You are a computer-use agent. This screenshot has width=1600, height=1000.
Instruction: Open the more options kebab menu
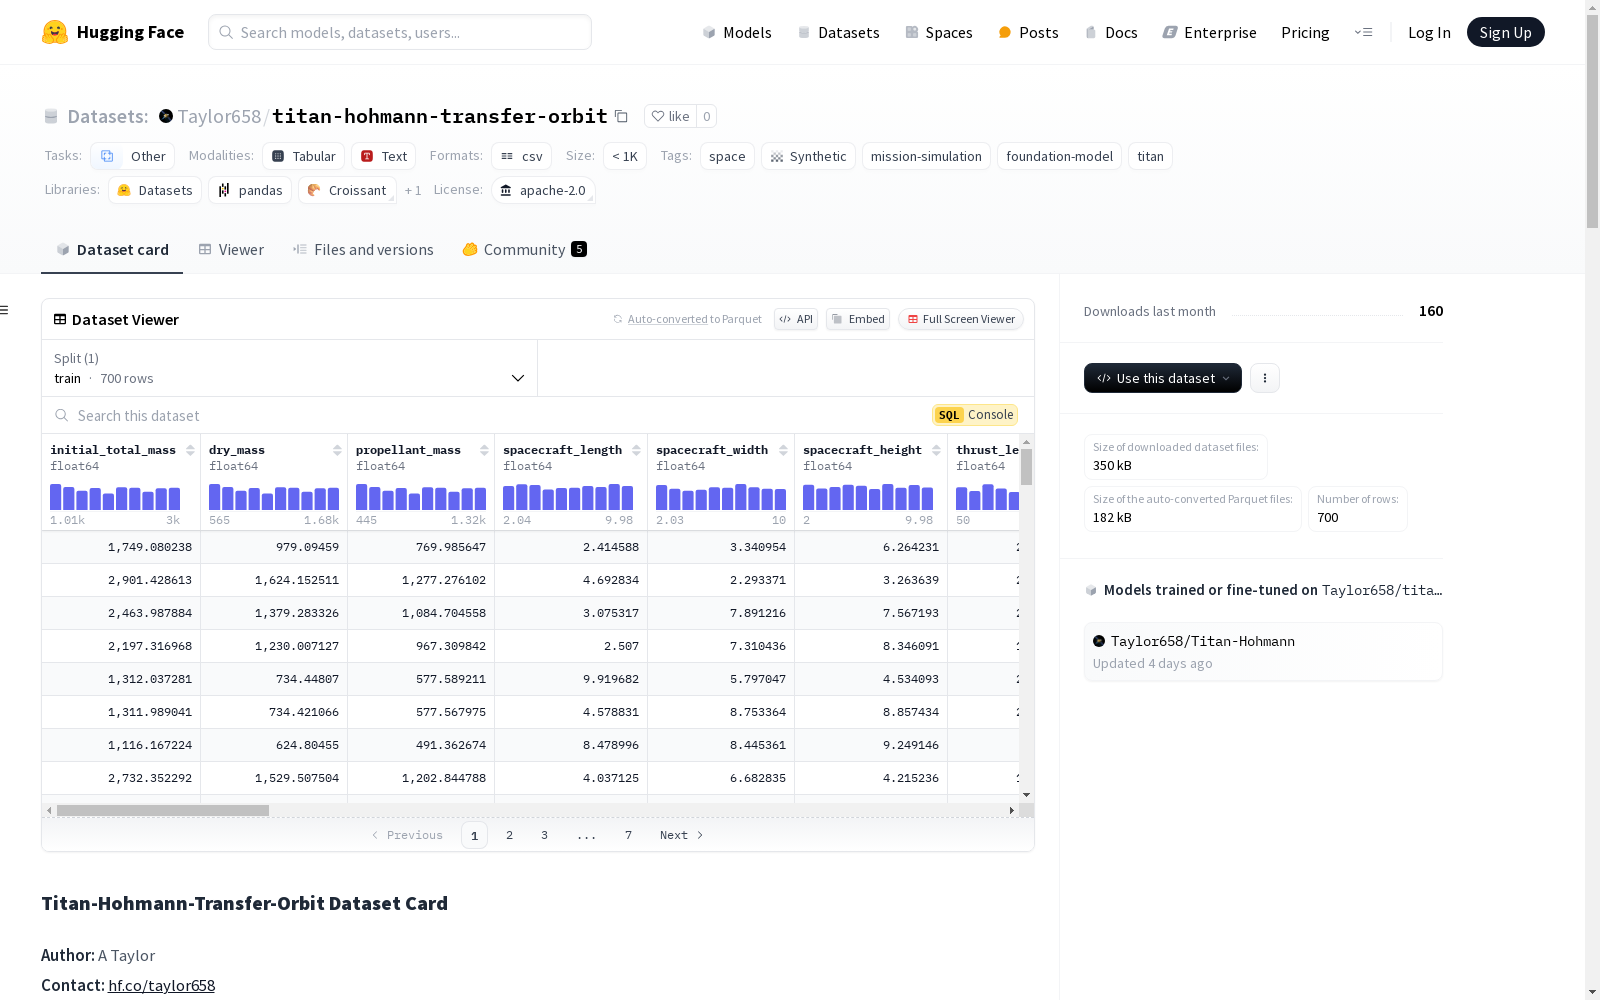tap(1265, 378)
